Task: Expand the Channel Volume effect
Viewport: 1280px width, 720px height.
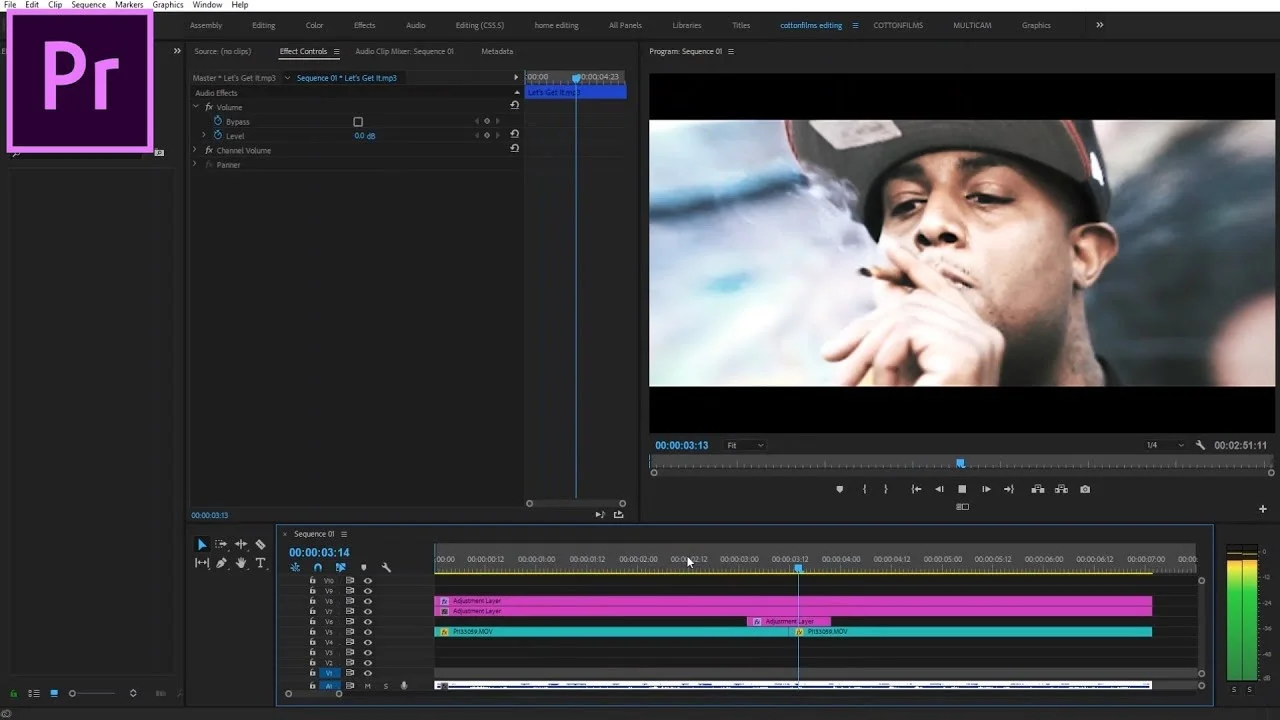Action: 196,150
